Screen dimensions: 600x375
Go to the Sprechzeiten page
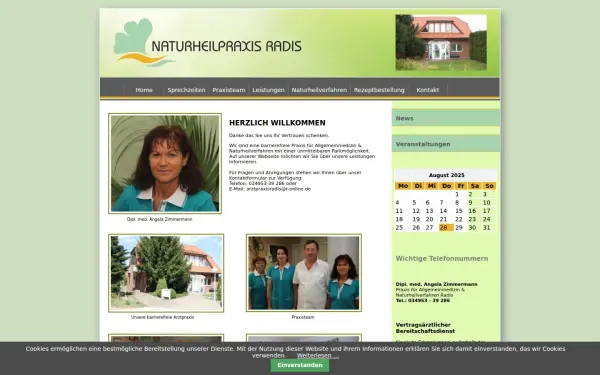[186, 90]
